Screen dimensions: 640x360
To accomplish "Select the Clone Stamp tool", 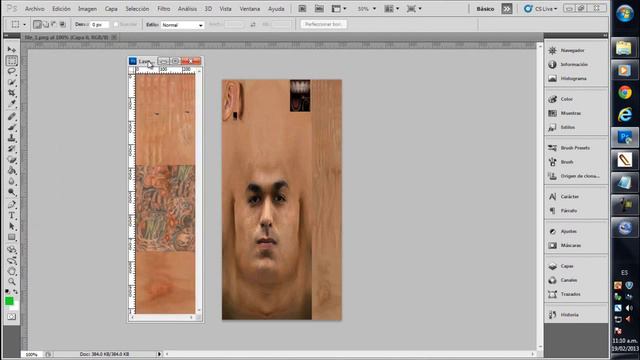I will tap(11, 138).
